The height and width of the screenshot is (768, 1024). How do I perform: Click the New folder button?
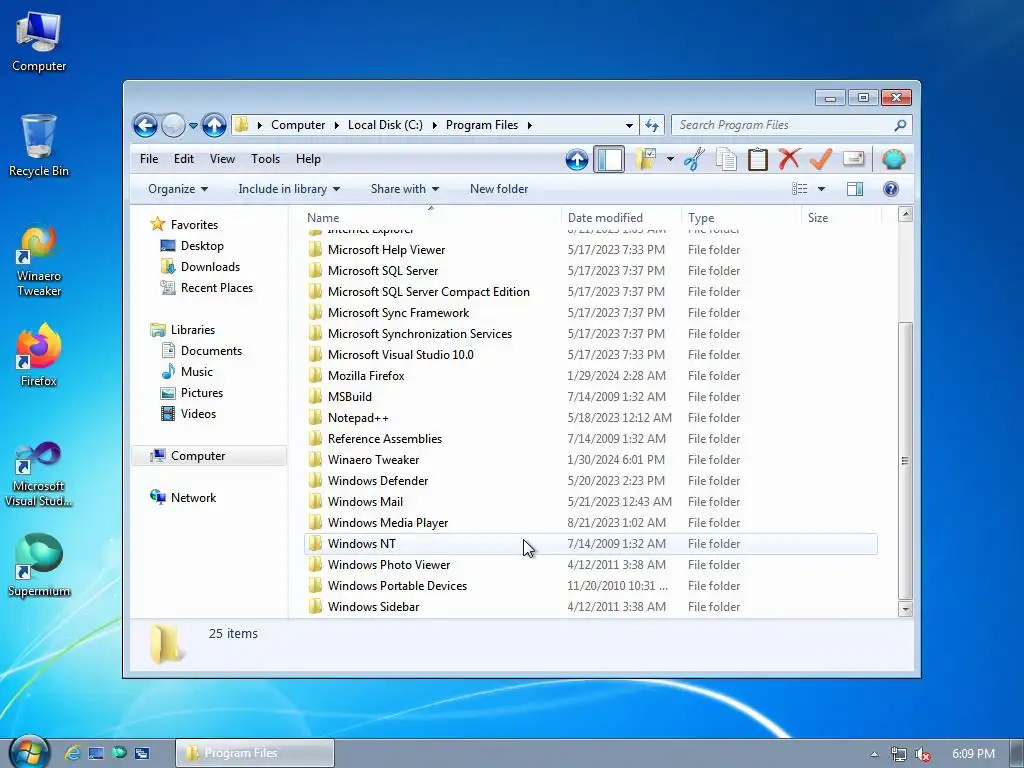[x=499, y=189]
